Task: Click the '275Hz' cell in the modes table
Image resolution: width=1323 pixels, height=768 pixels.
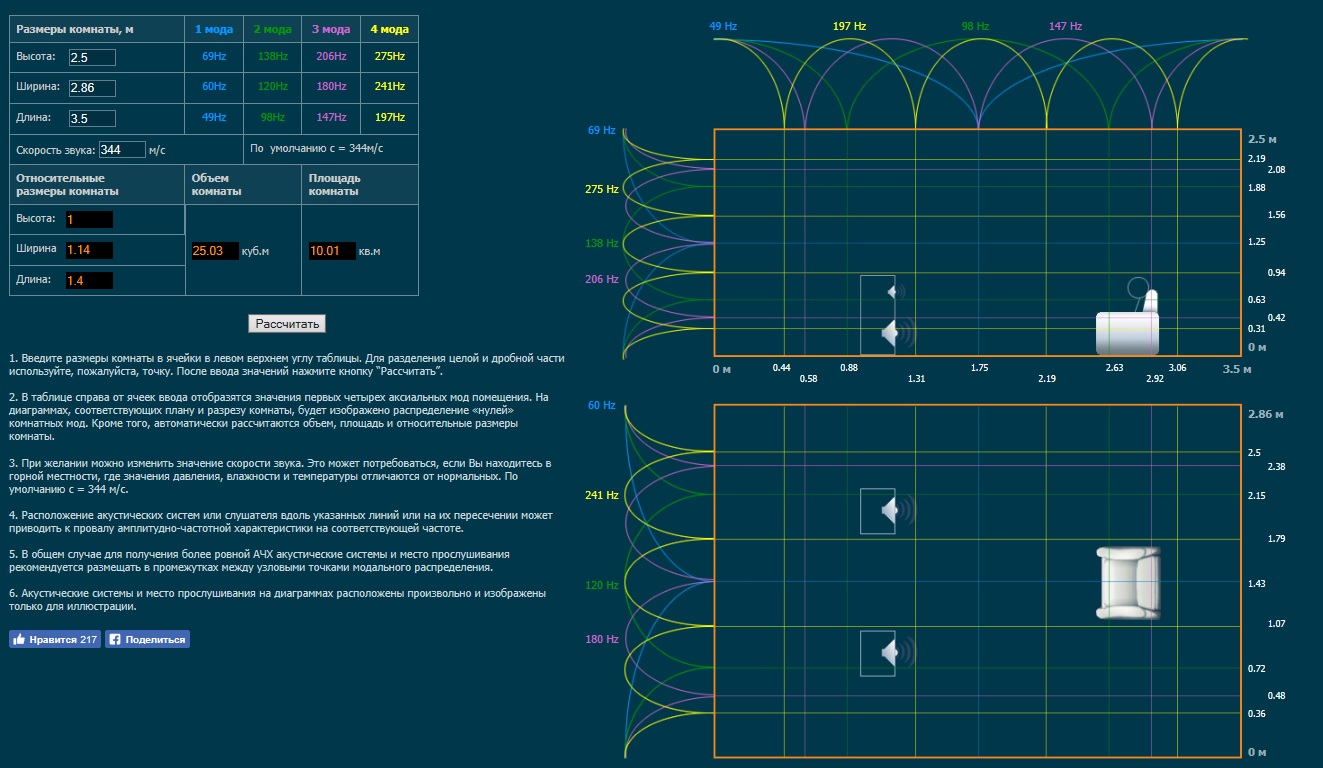Action: coord(389,57)
